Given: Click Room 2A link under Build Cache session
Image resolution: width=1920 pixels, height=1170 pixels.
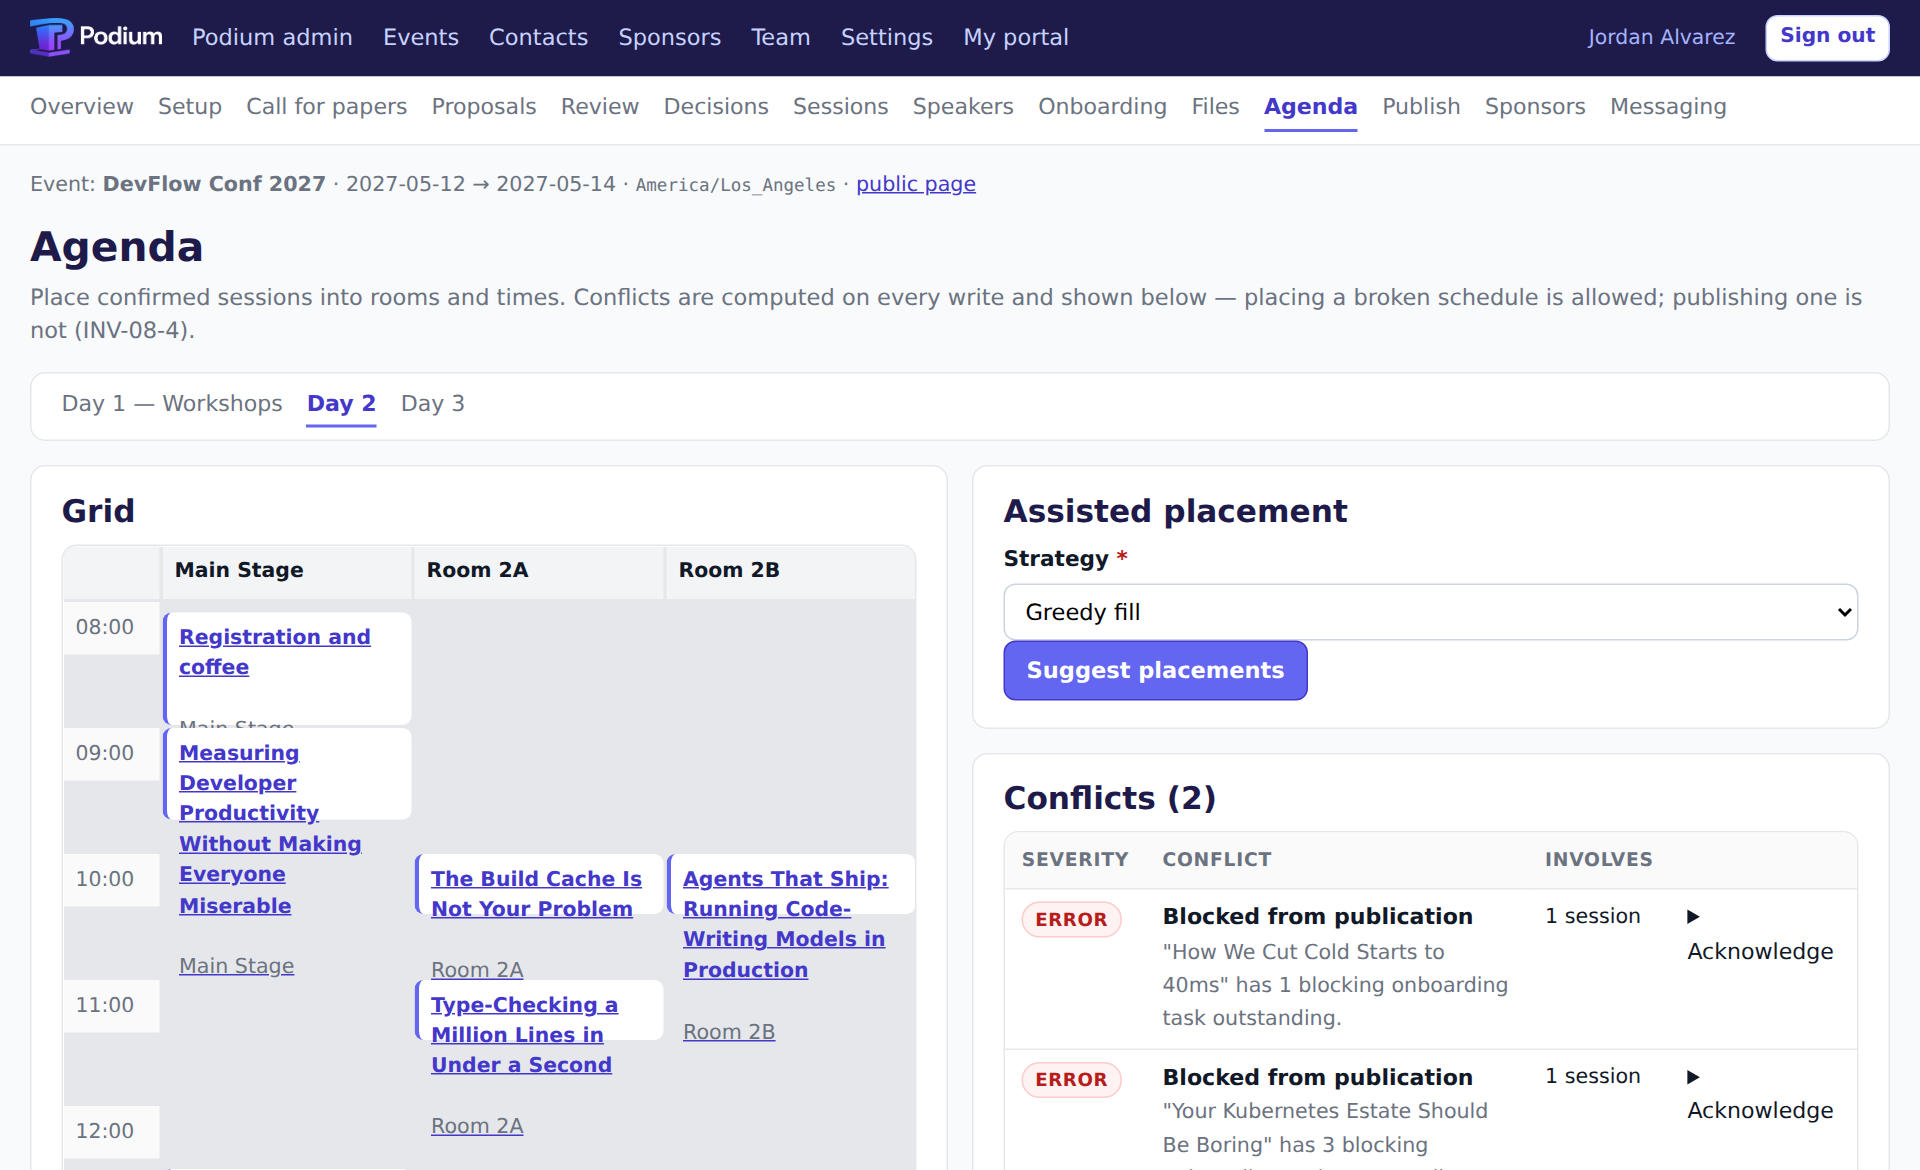Looking at the screenshot, I should pyautogui.click(x=477, y=970).
